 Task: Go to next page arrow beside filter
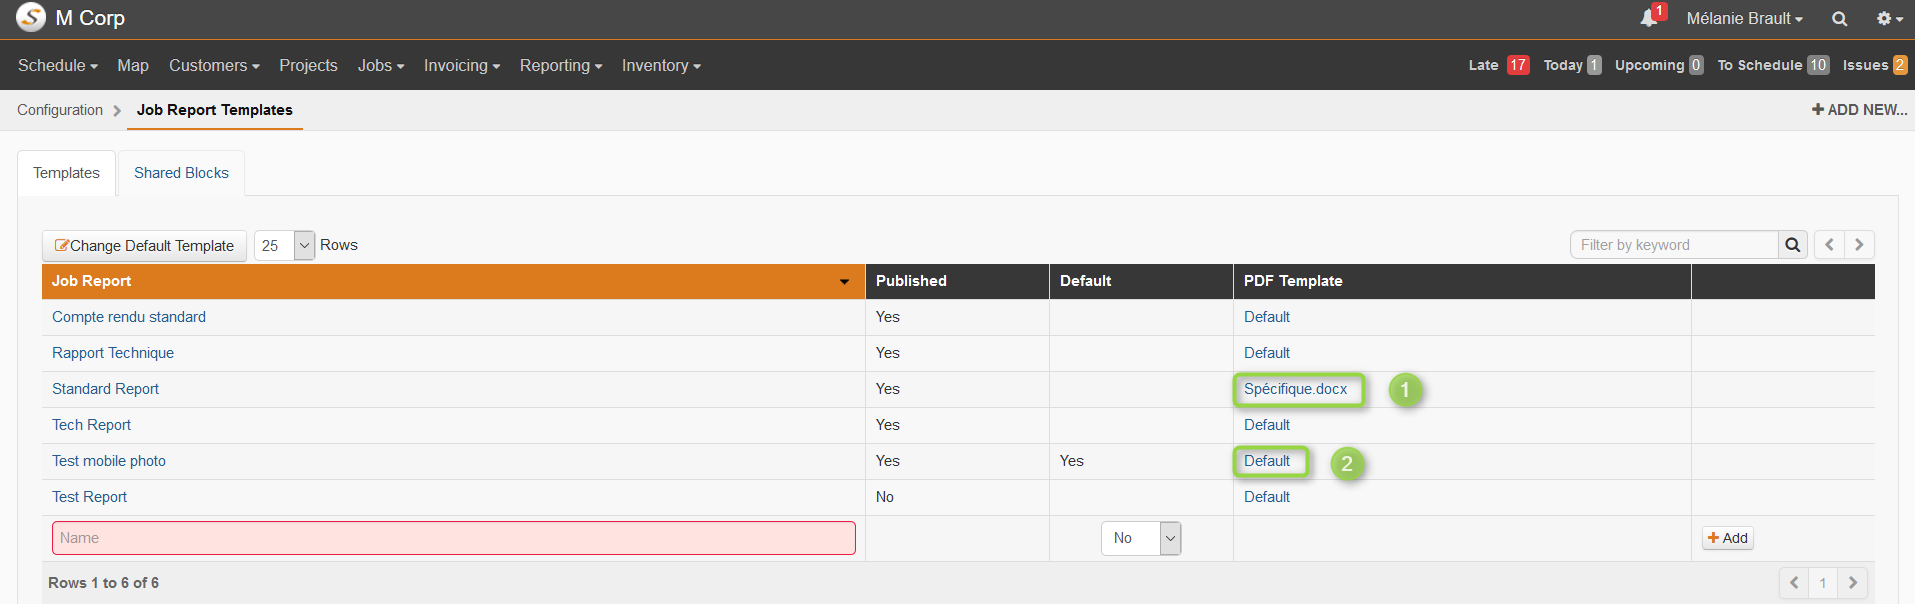tap(1859, 245)
